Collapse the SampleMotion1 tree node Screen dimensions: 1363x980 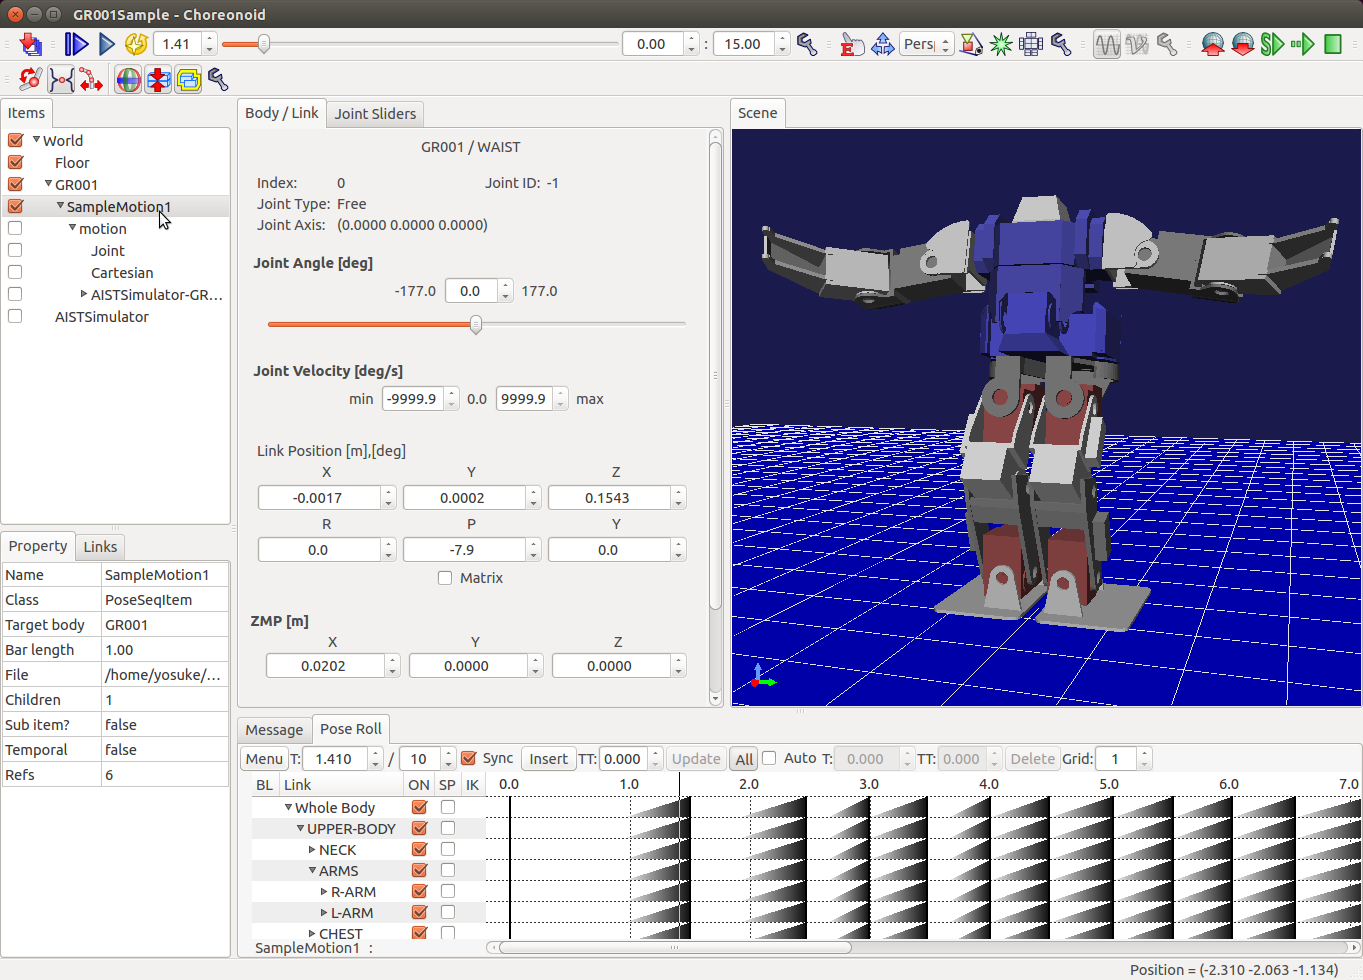[61, 206]
